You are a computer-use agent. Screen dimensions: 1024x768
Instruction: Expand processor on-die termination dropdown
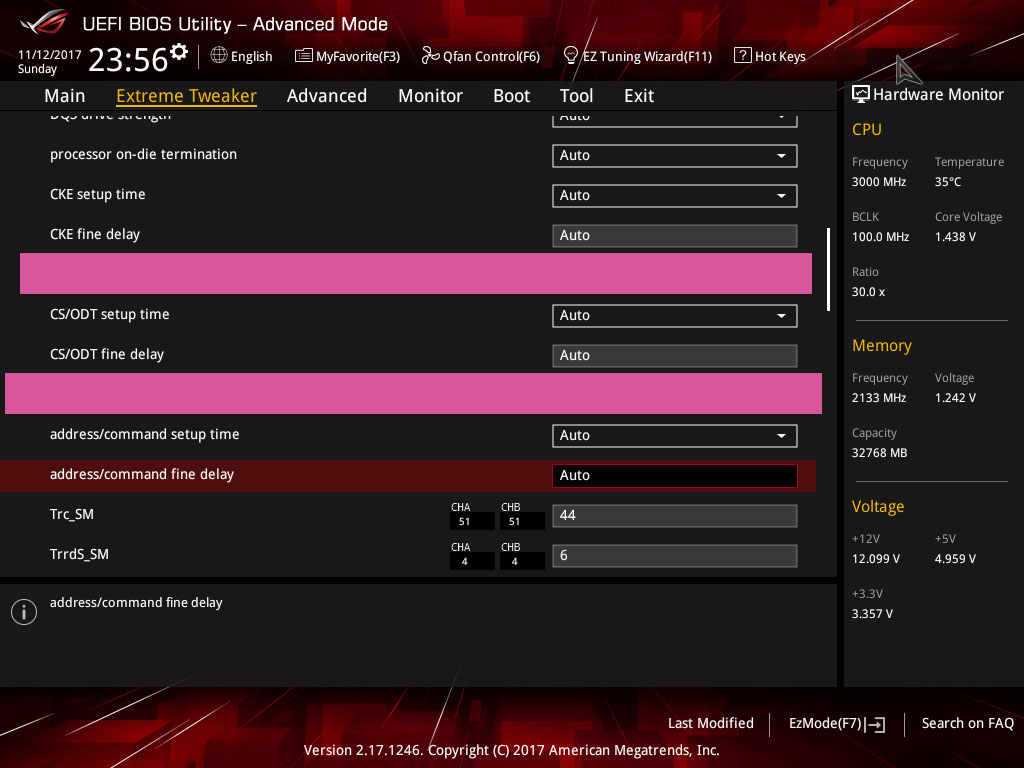675,155
